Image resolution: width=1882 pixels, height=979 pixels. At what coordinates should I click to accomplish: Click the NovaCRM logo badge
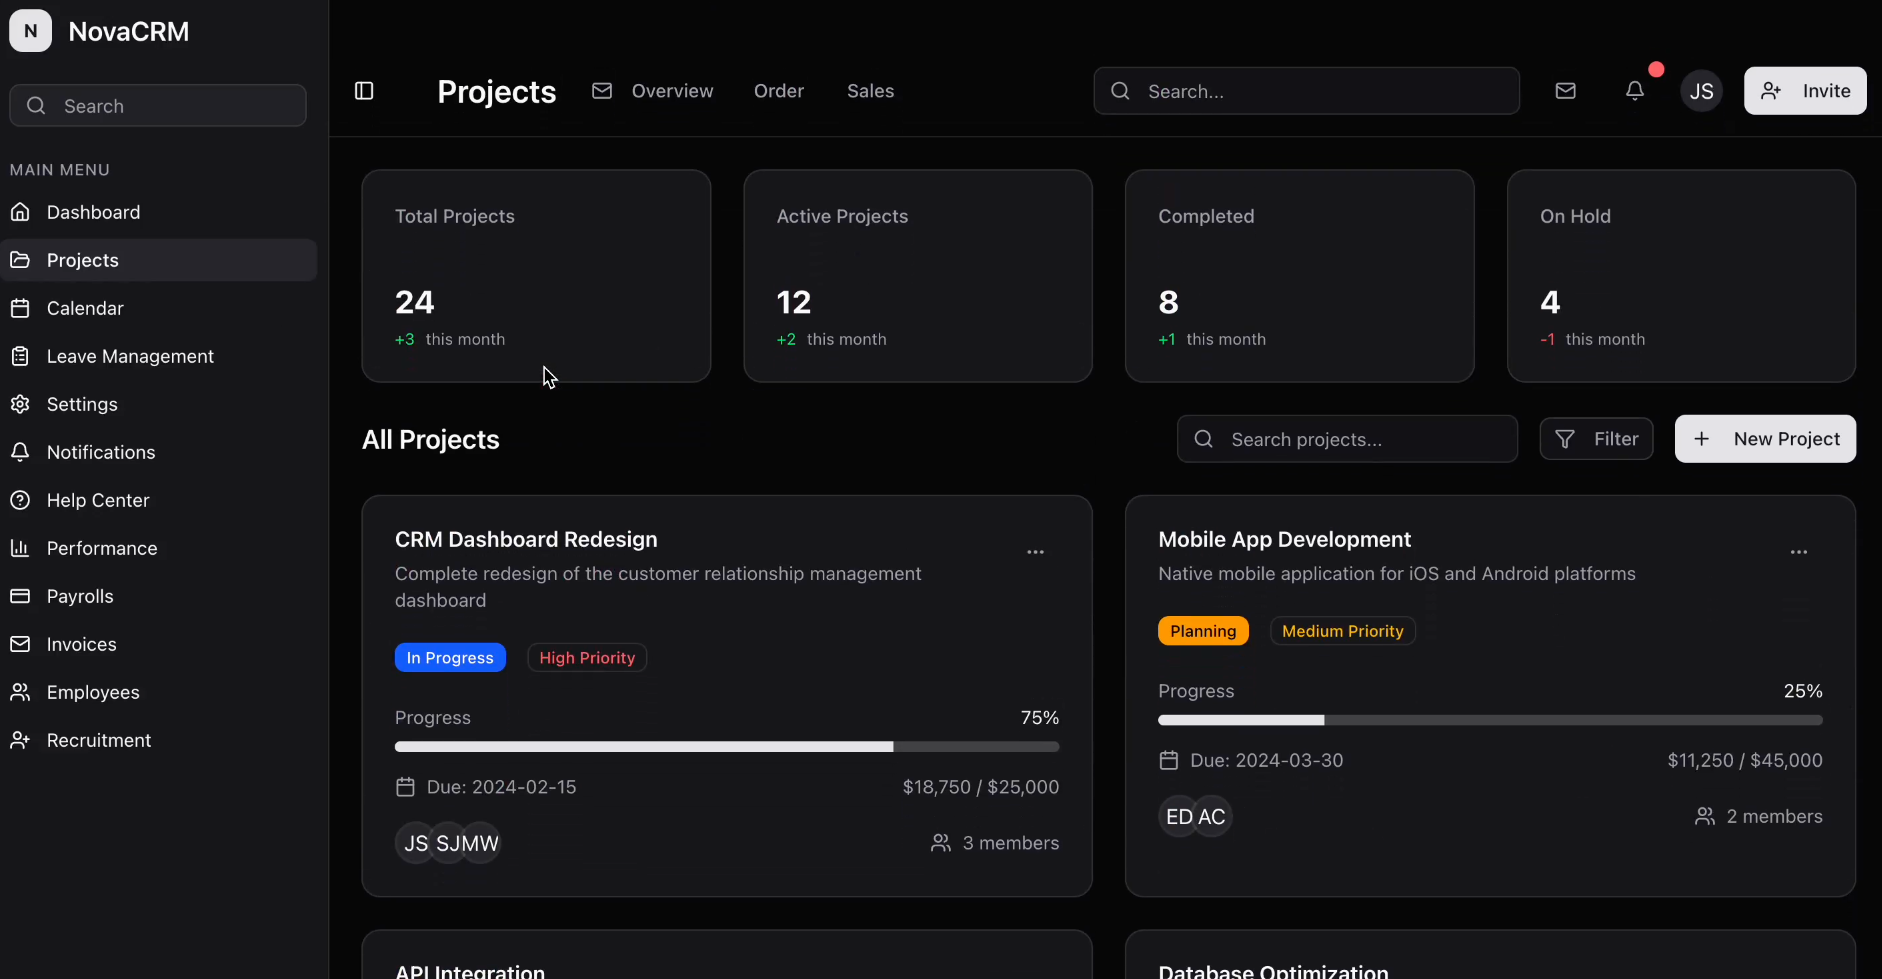pyautogui.click(x=31, y=31)
